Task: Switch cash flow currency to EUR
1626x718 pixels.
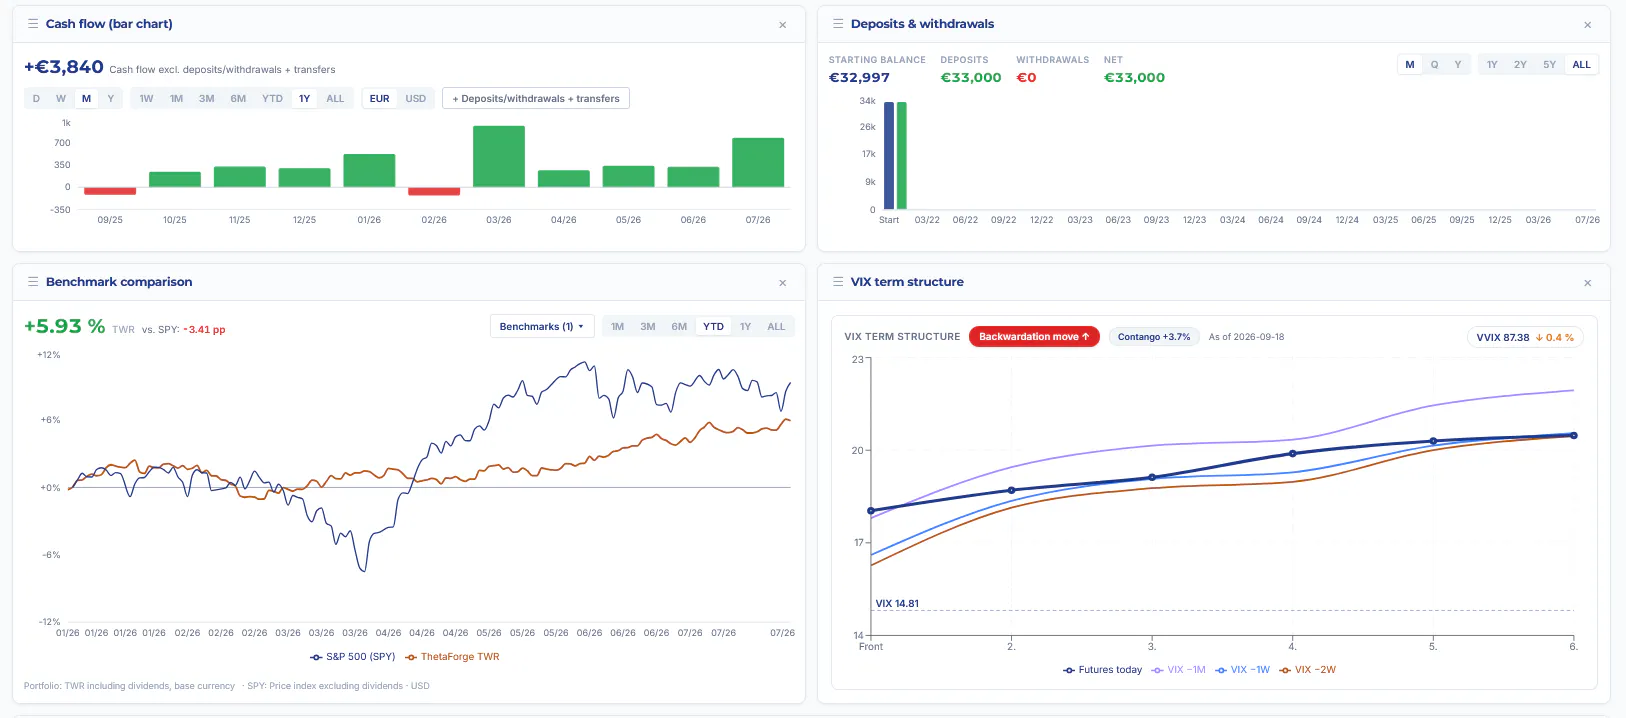Action: coord(380,98)
